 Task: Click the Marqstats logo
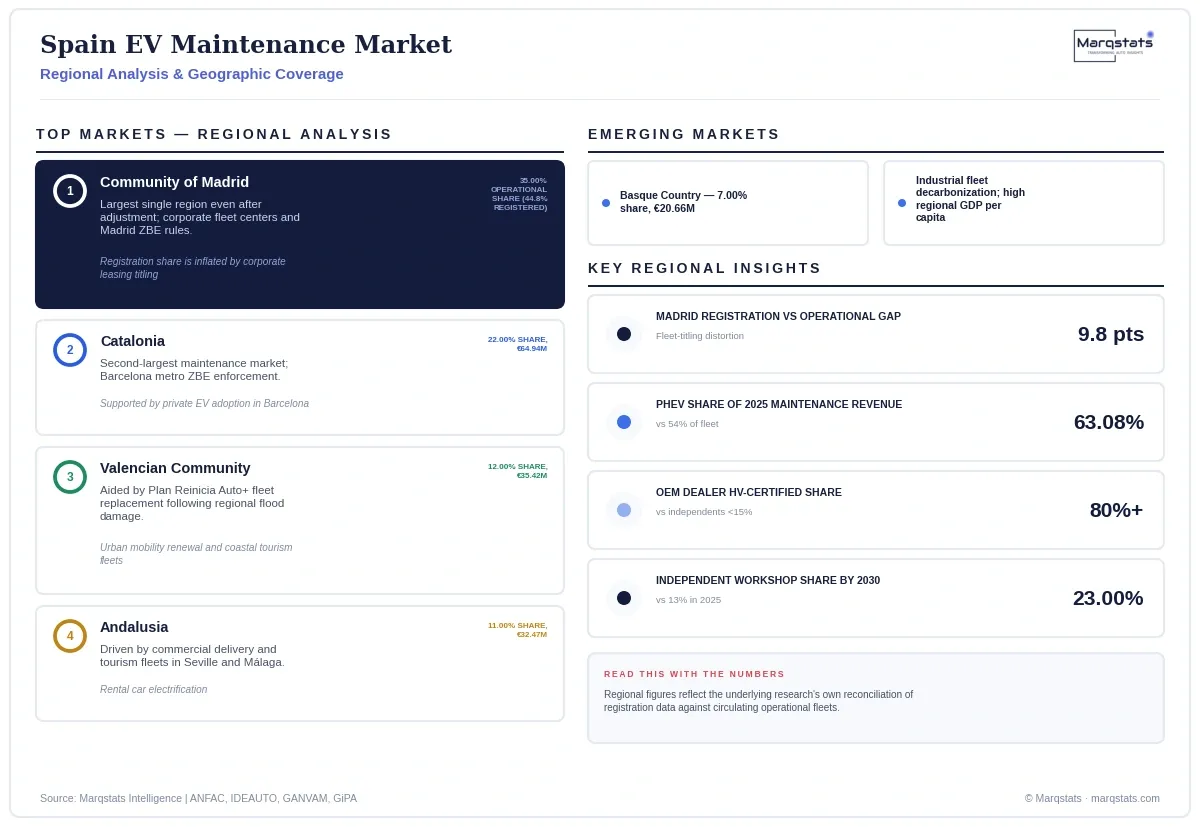1114,45
